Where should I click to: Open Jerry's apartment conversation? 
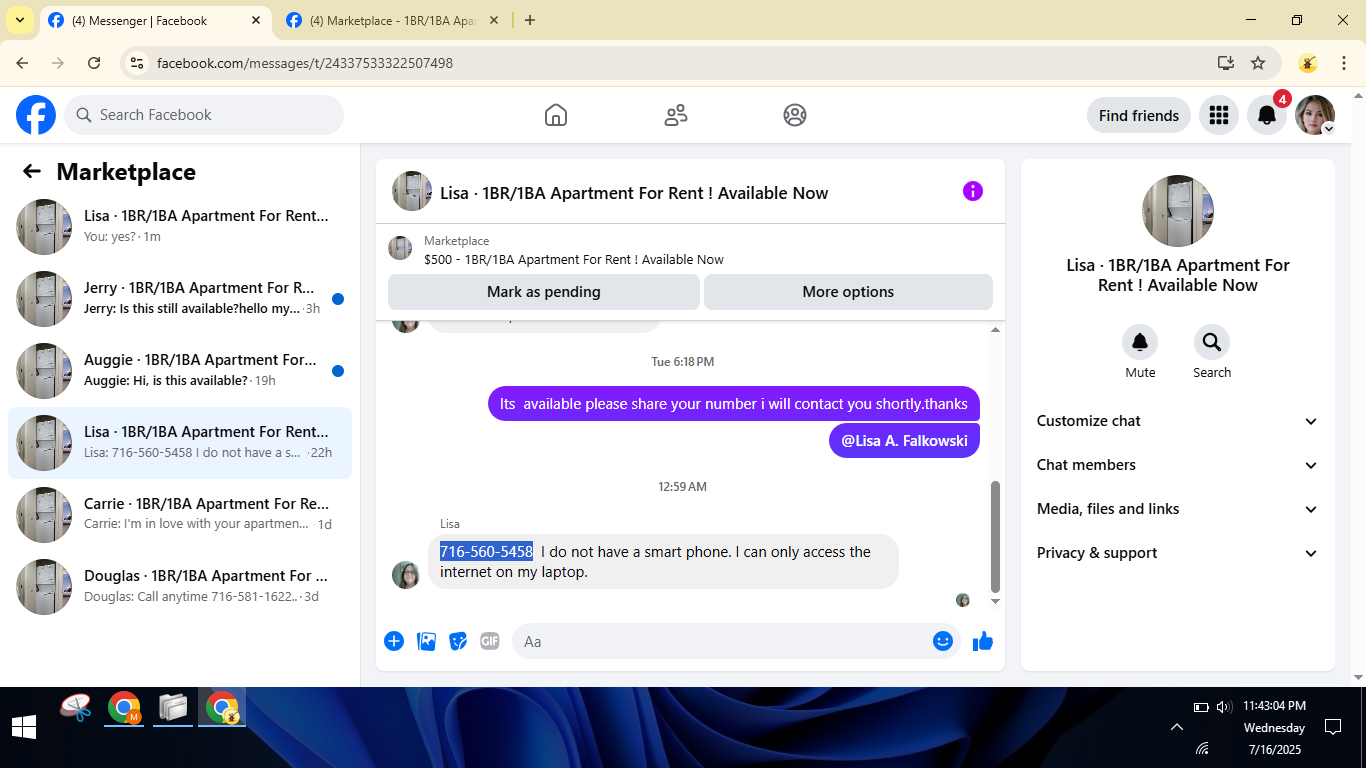click(x=180, y=298)
